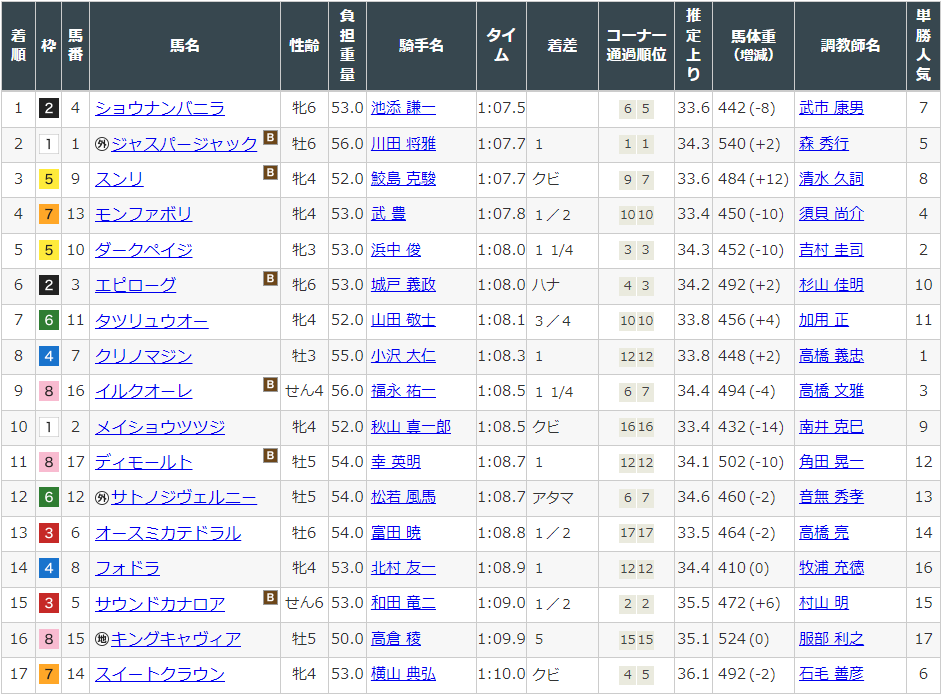Open horse link スンリ

(119, 179)
